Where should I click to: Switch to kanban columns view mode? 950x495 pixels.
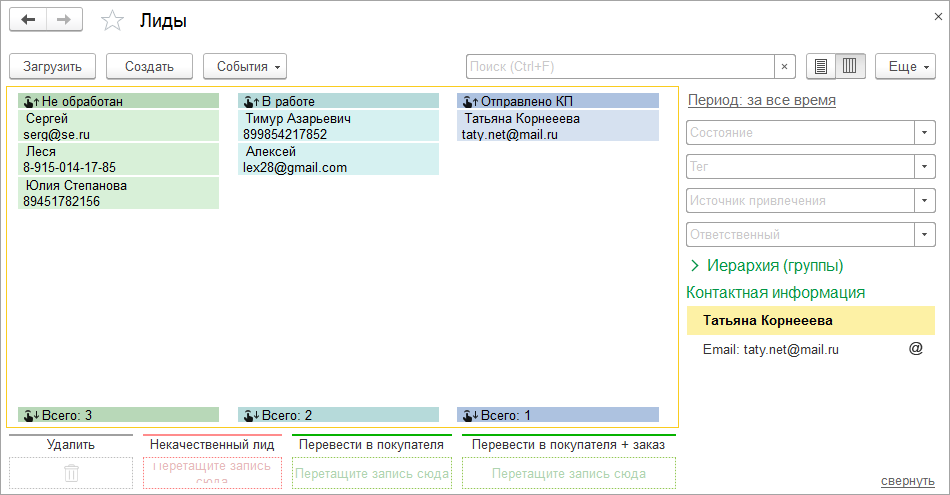coord(850,67)
